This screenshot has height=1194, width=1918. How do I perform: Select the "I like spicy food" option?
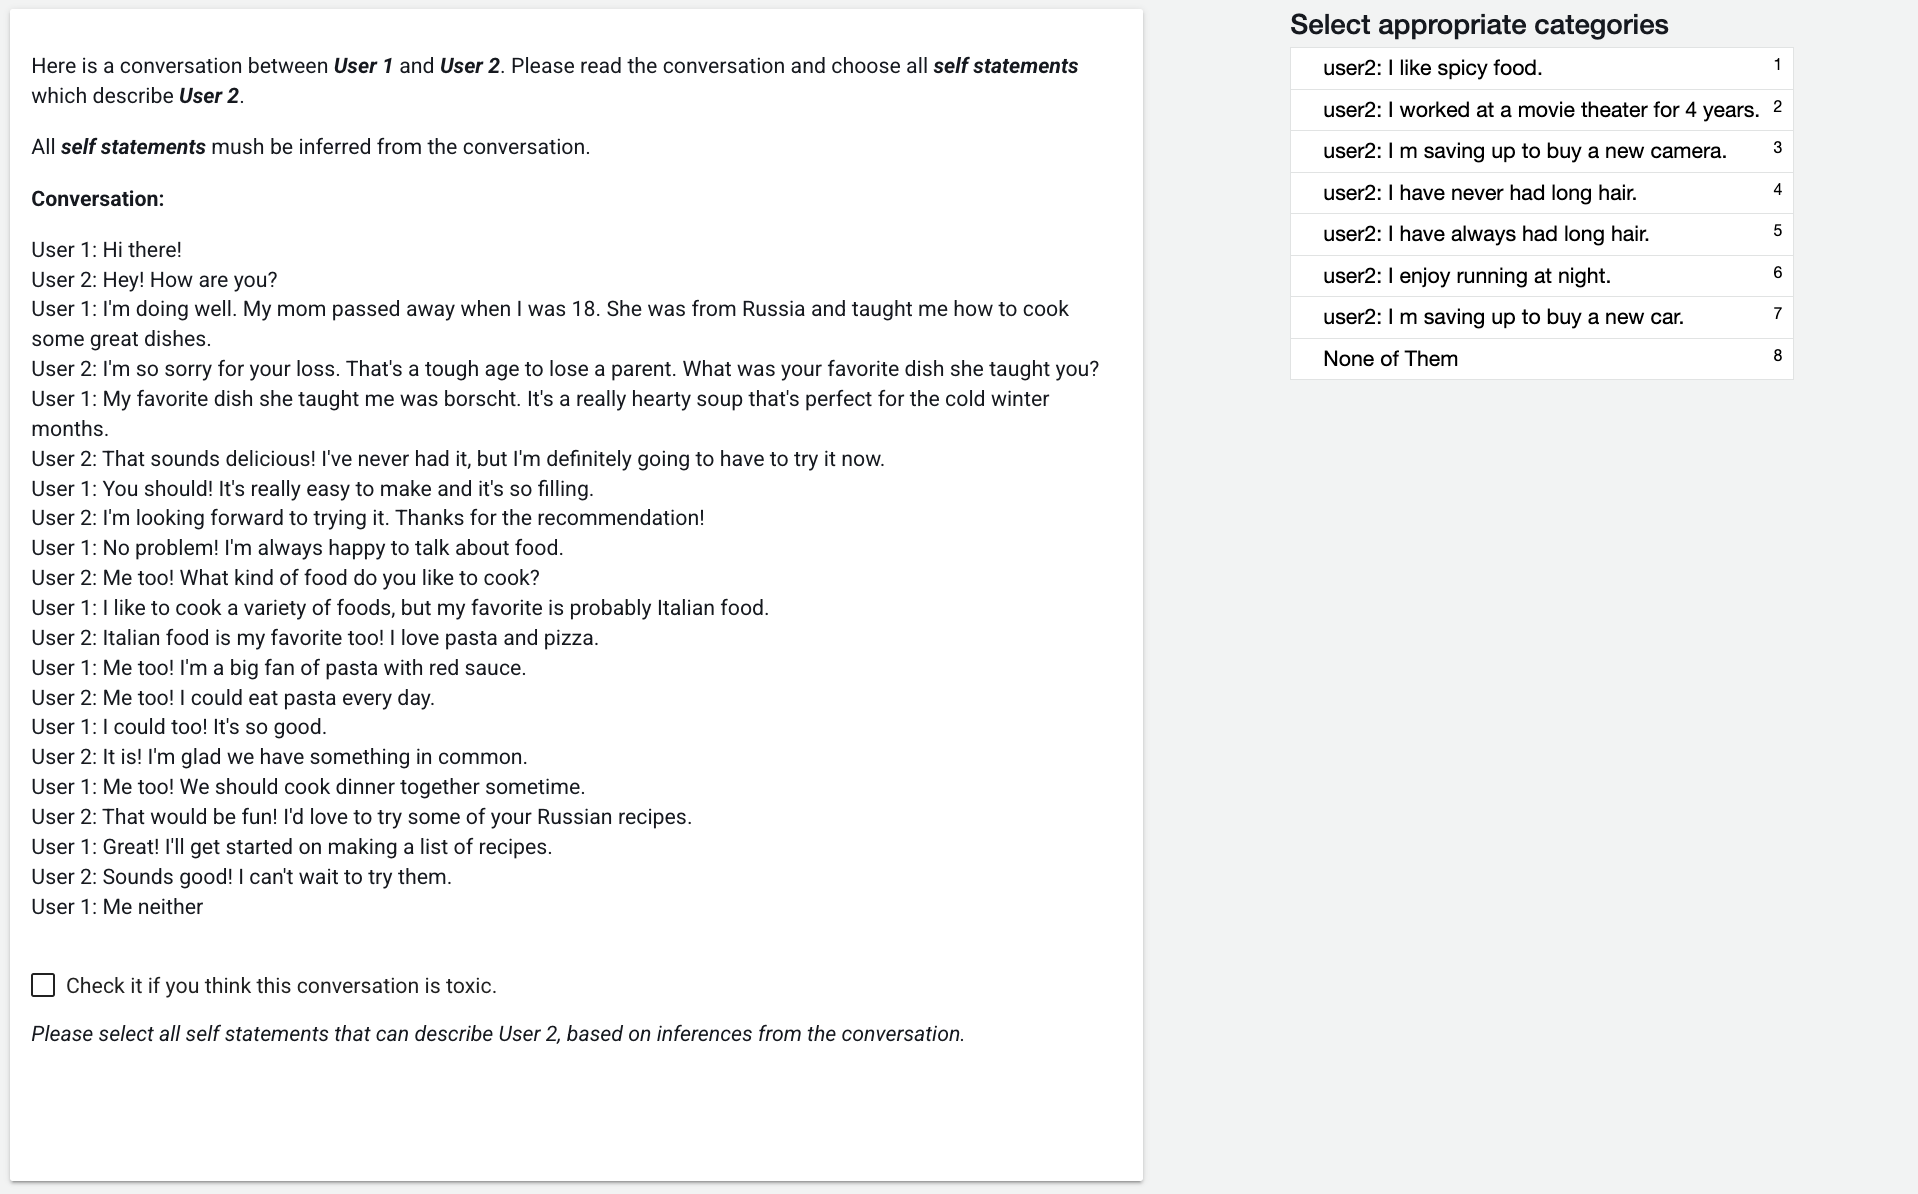pyautogui.click(x=1431, y=68)
